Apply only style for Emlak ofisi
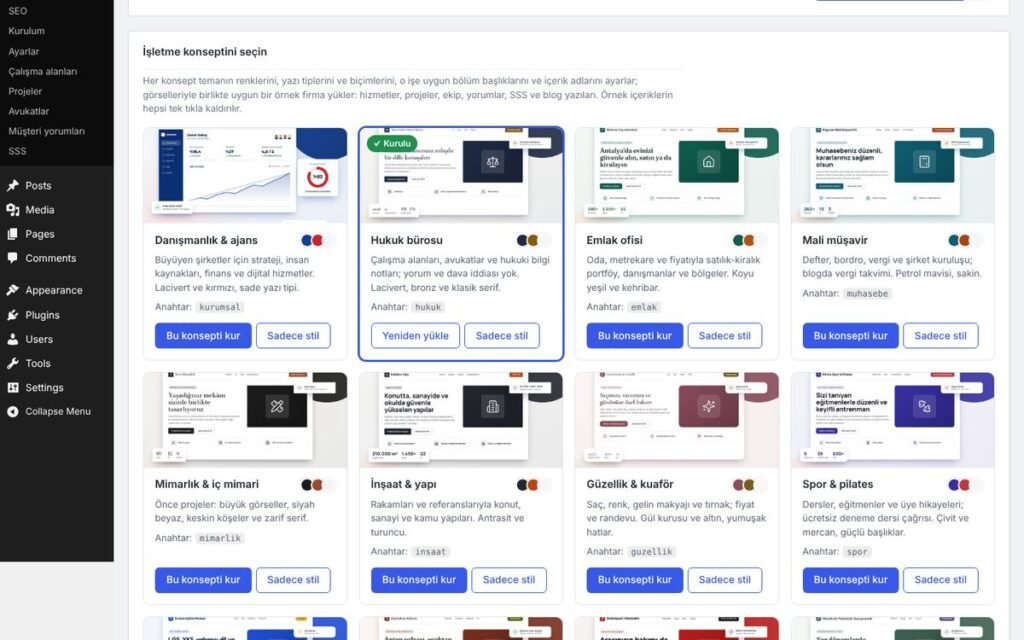 (x=725, y=336)
